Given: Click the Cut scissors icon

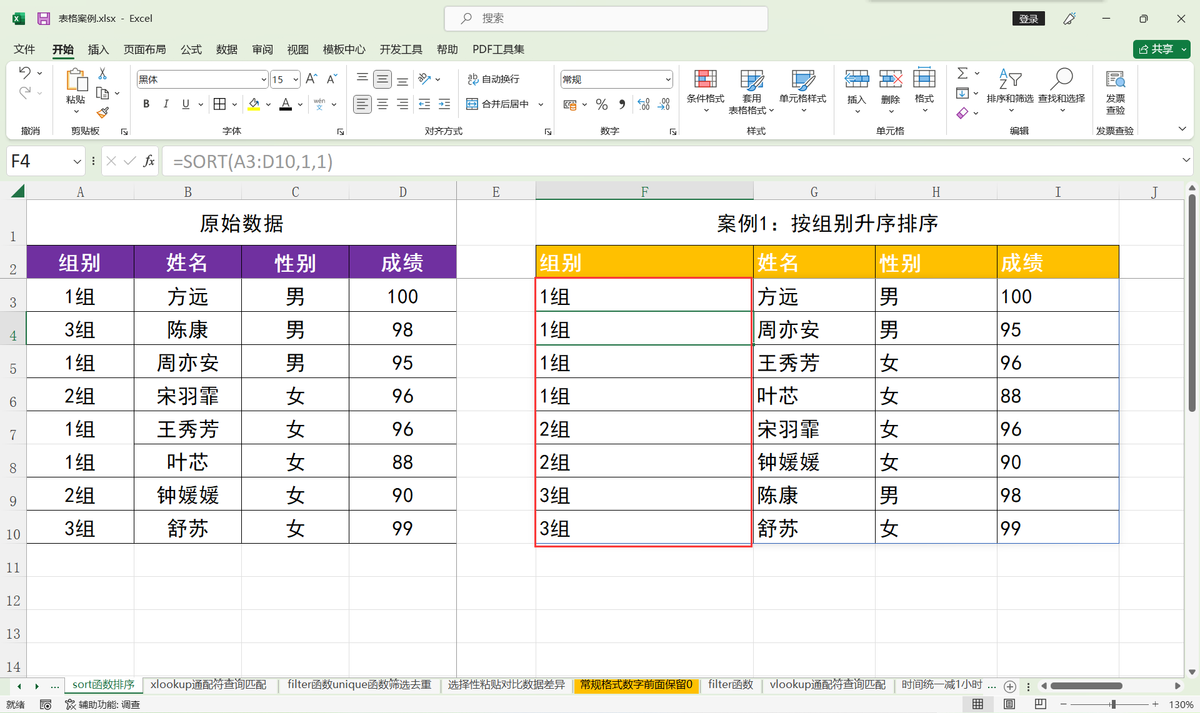Looking at the screenshot, I should [x=102, y=73].
